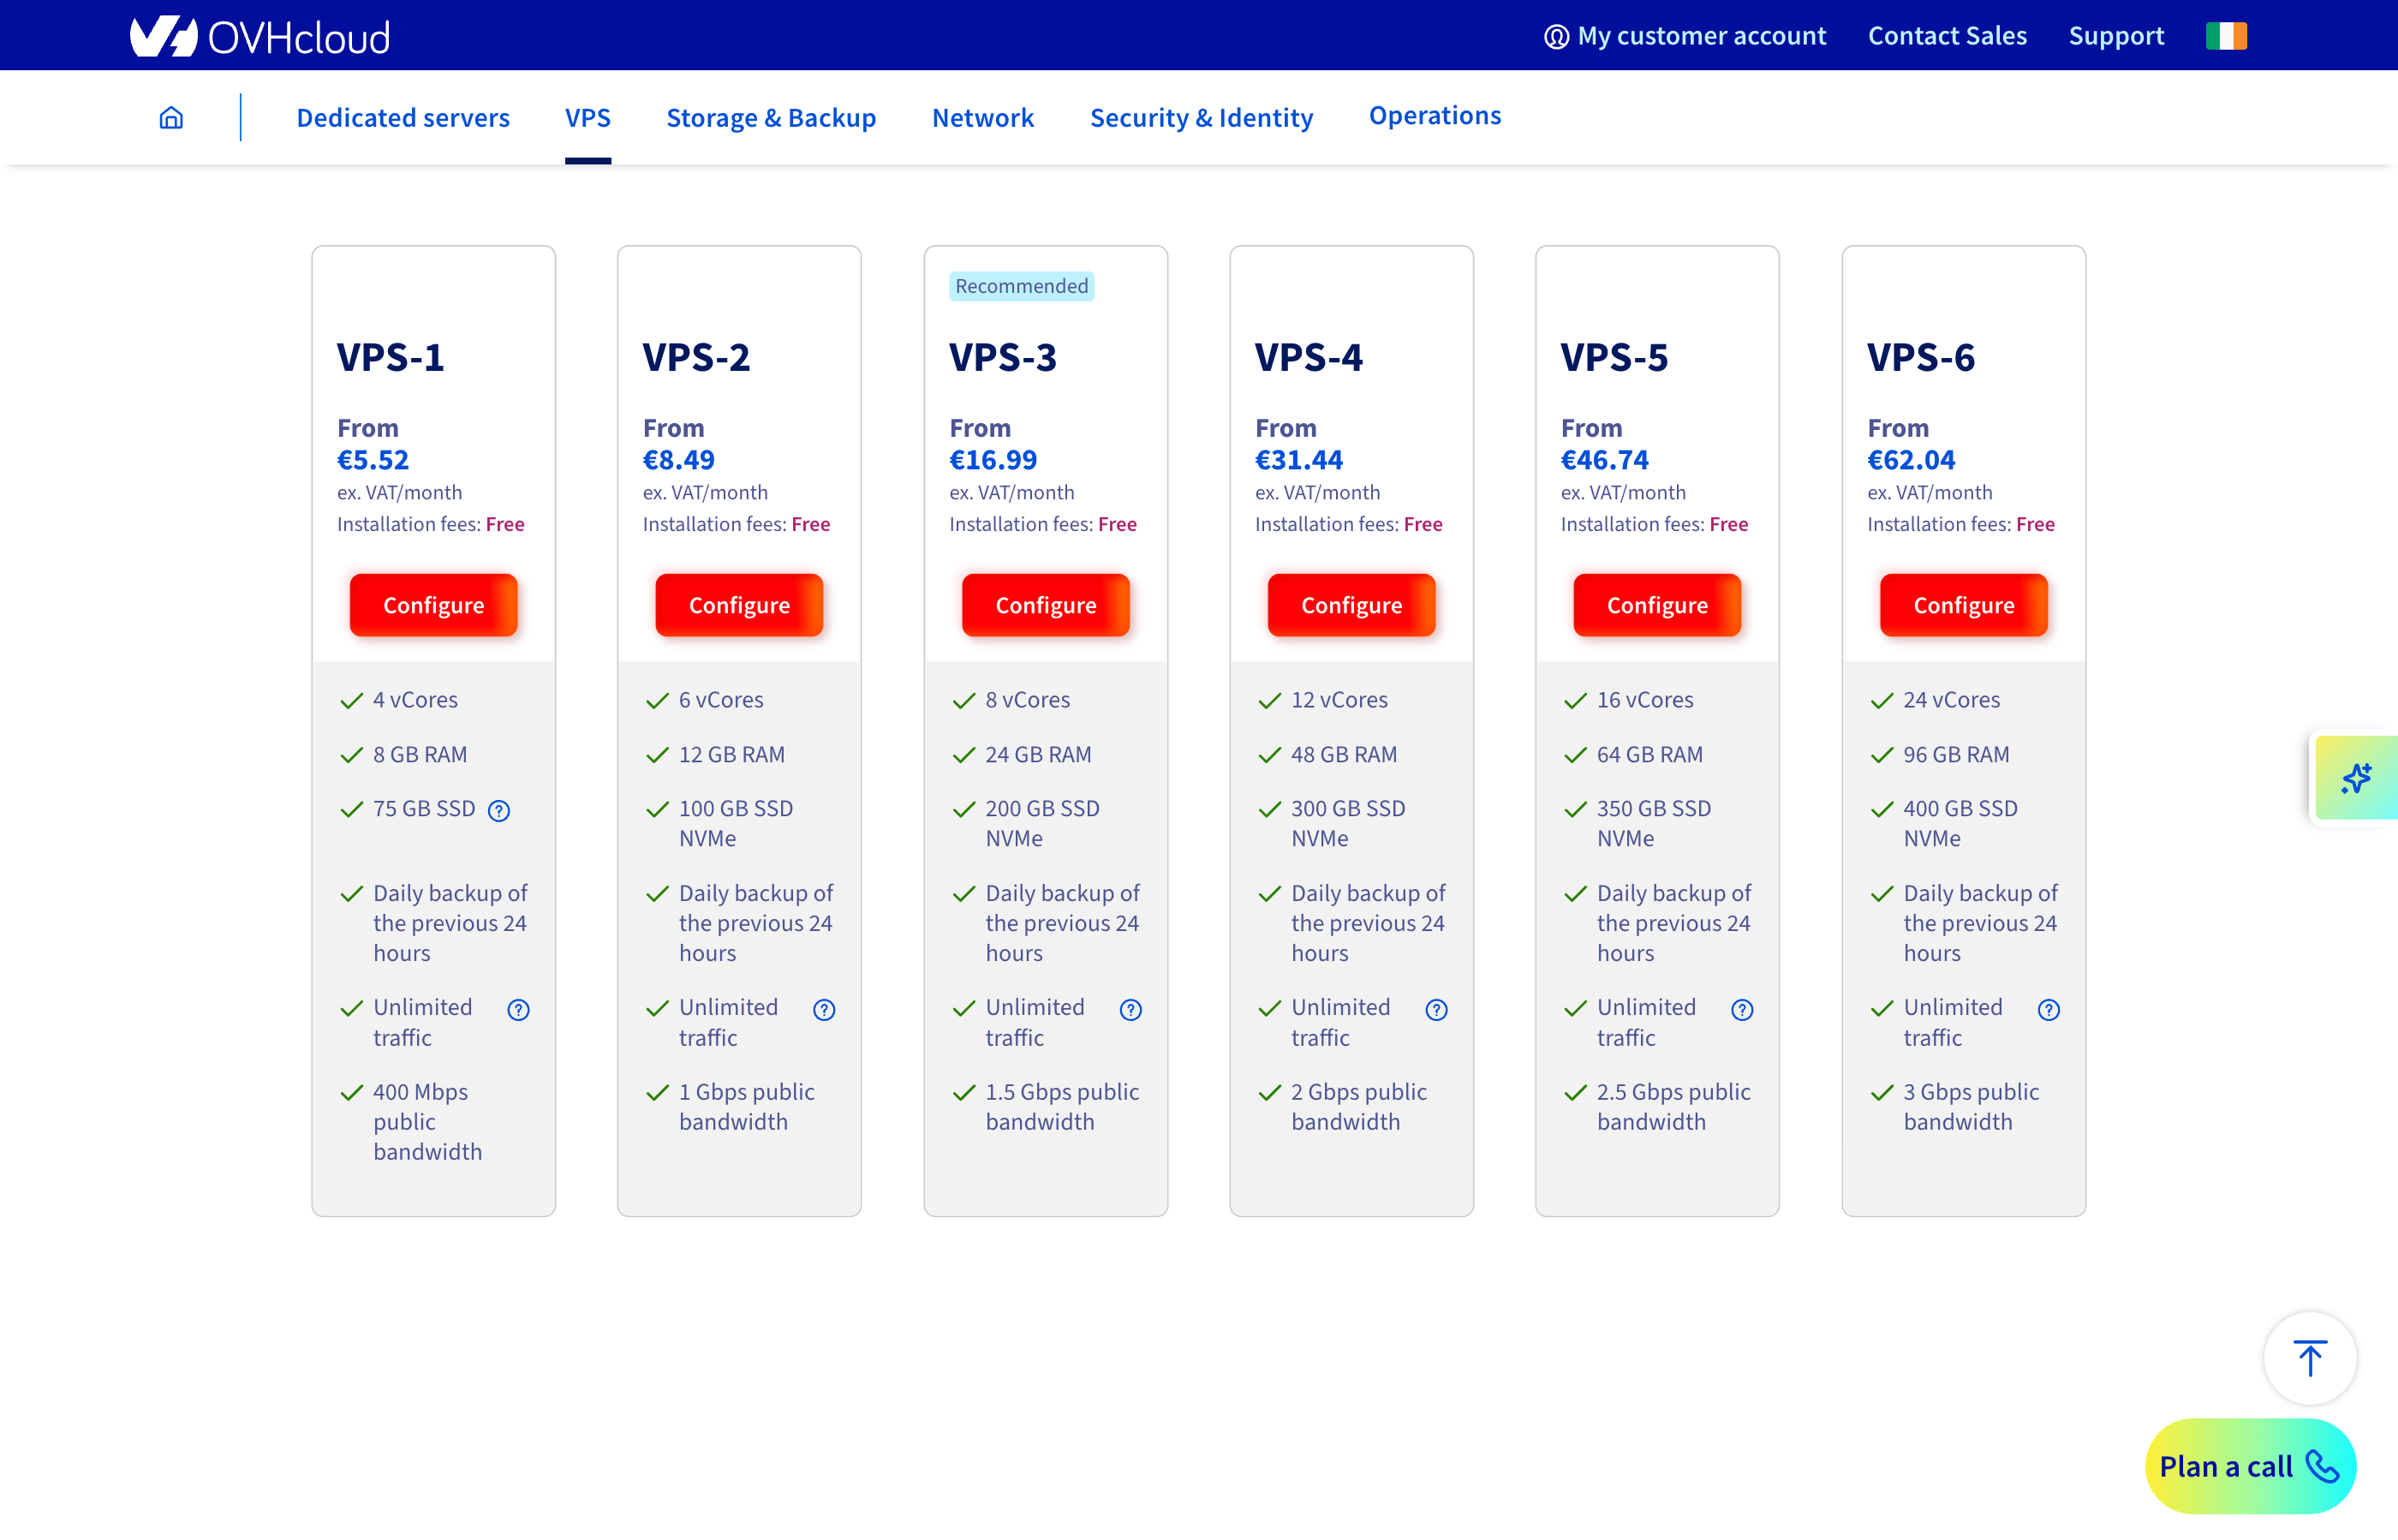Click the VPS-5 heading
The image size is (2398, 1540).
1615,357
